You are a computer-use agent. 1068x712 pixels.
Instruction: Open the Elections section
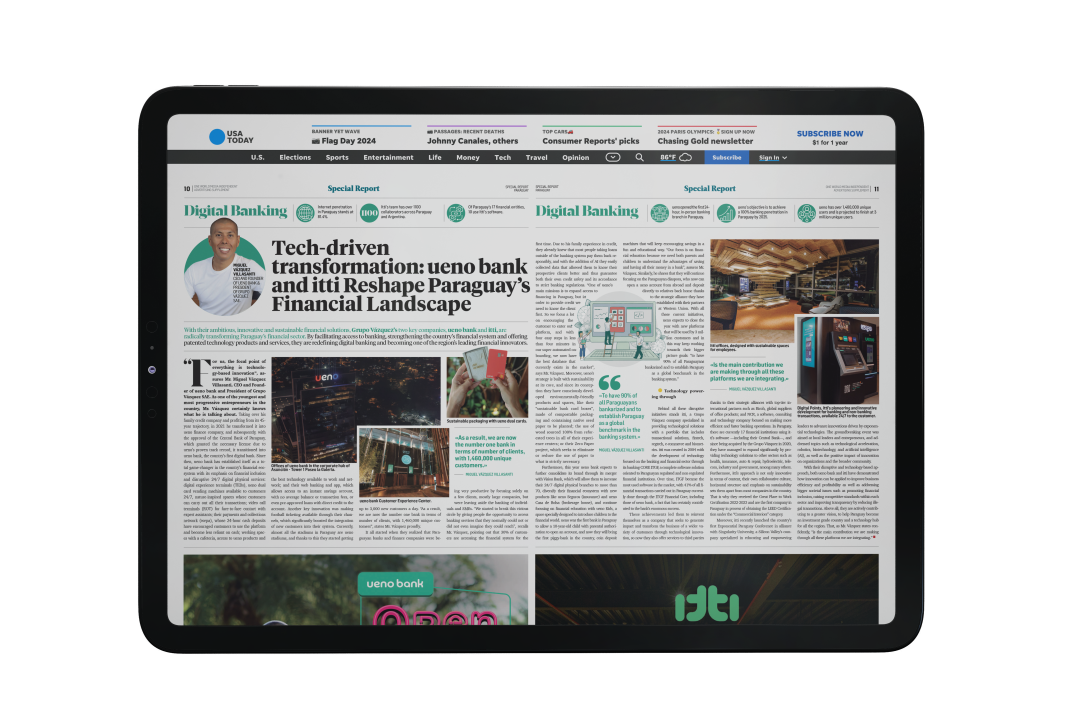295,157
